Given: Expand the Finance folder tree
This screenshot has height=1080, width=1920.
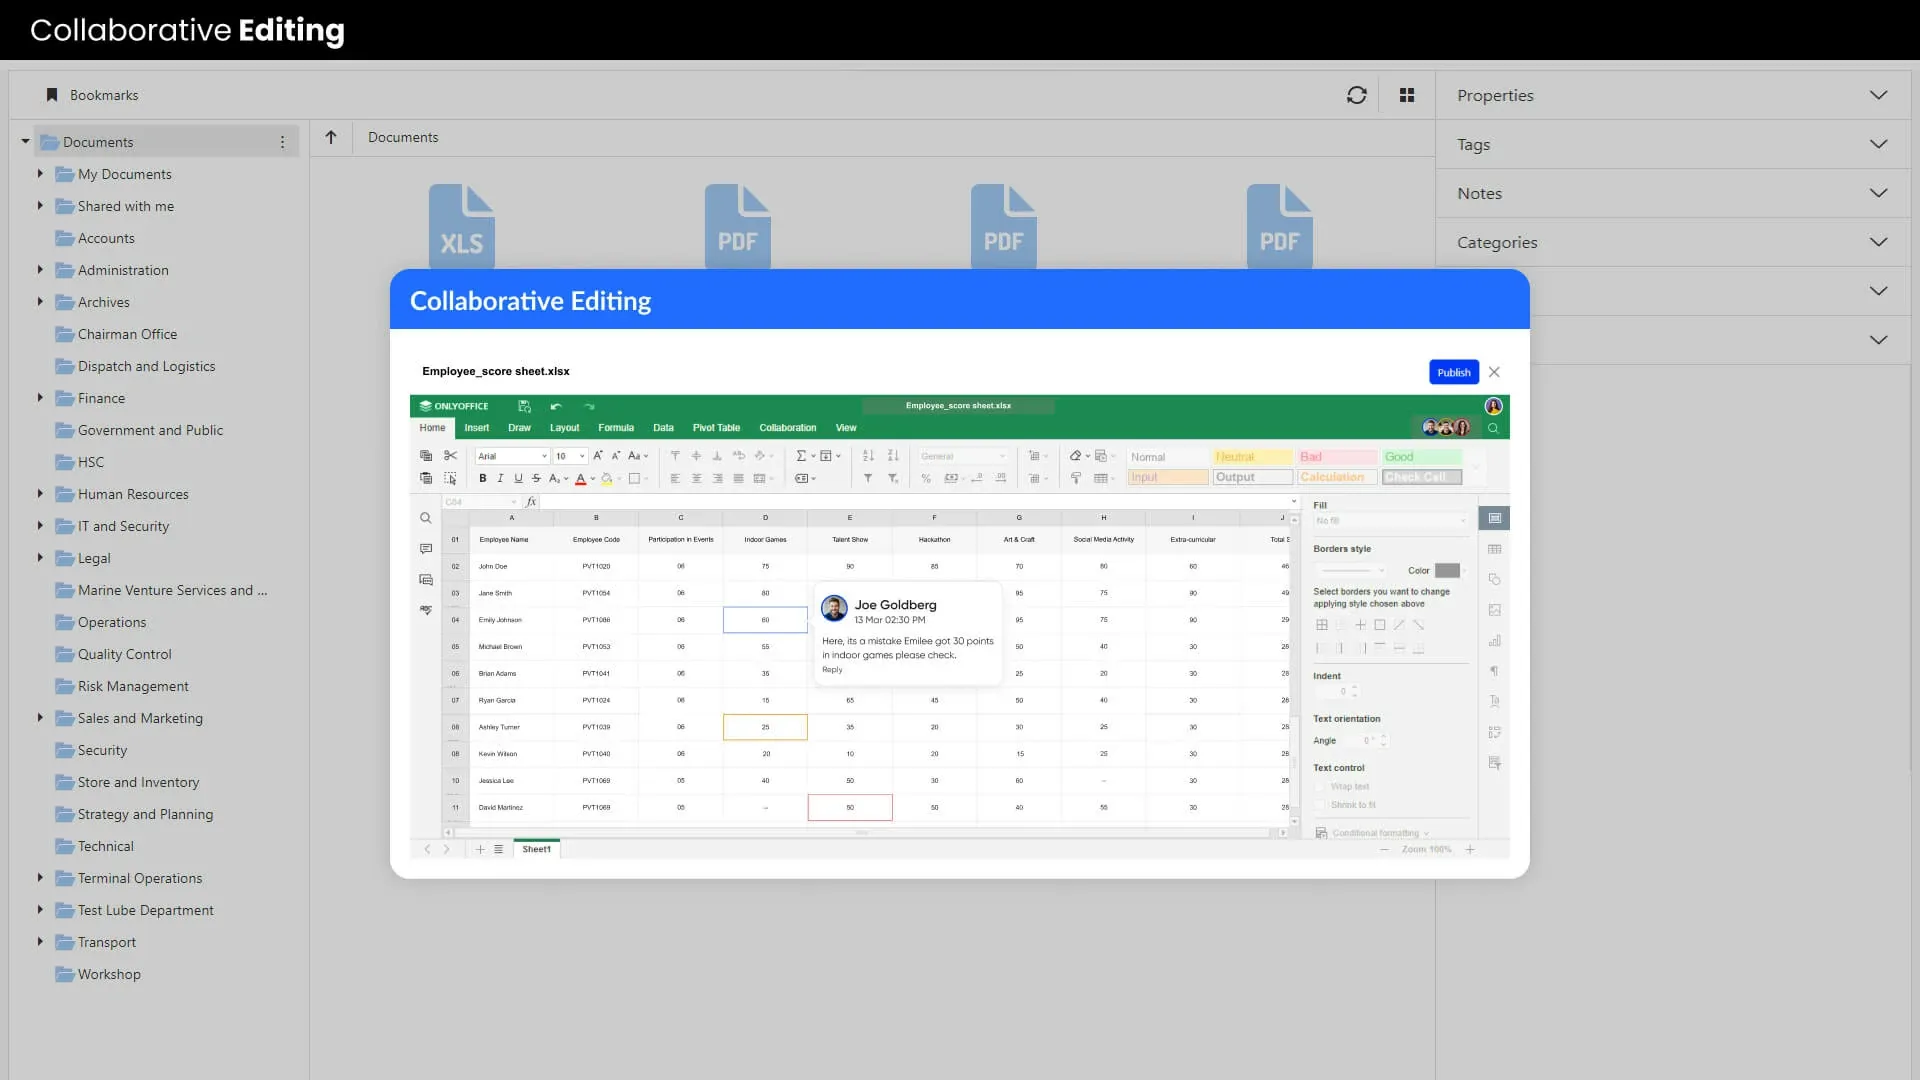Looking at the screenshot, I should point(40,398).
